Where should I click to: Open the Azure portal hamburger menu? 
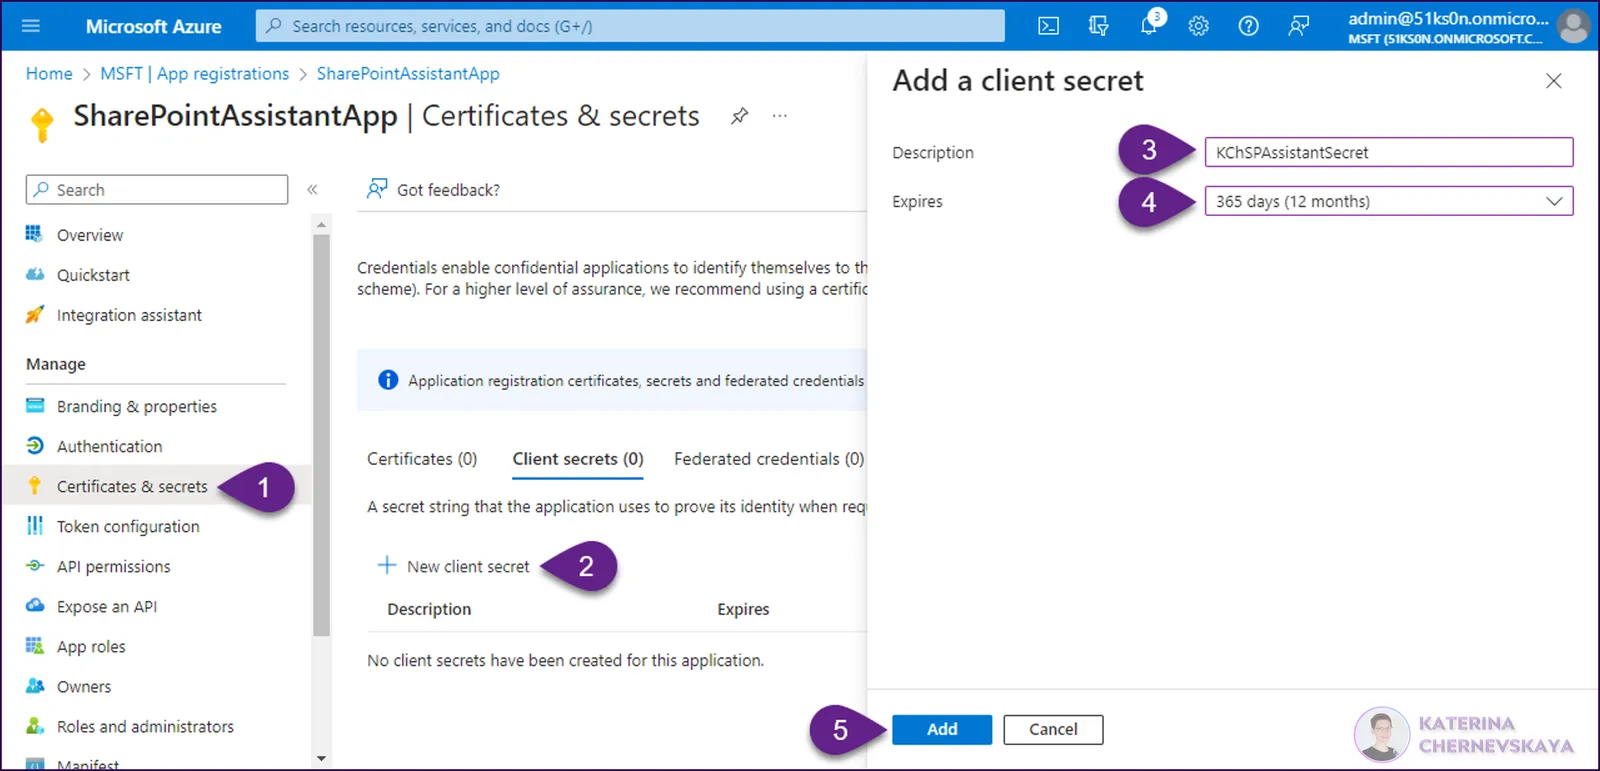pyautogui.click(x=31, y=26)
